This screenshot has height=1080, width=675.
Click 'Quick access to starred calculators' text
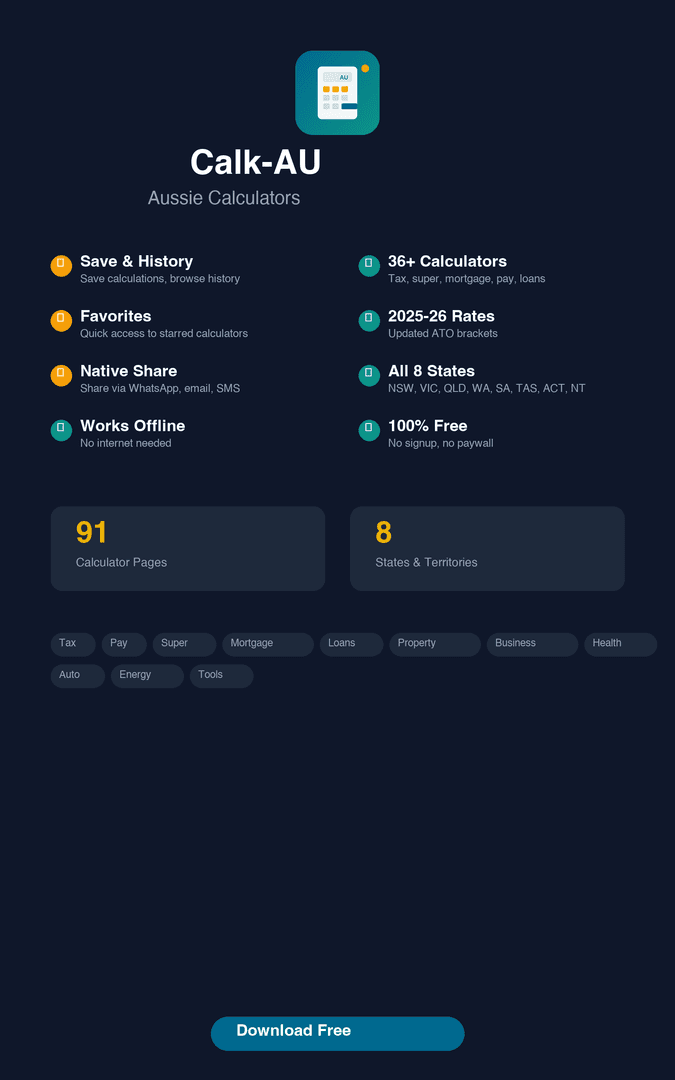pos(164,333)
